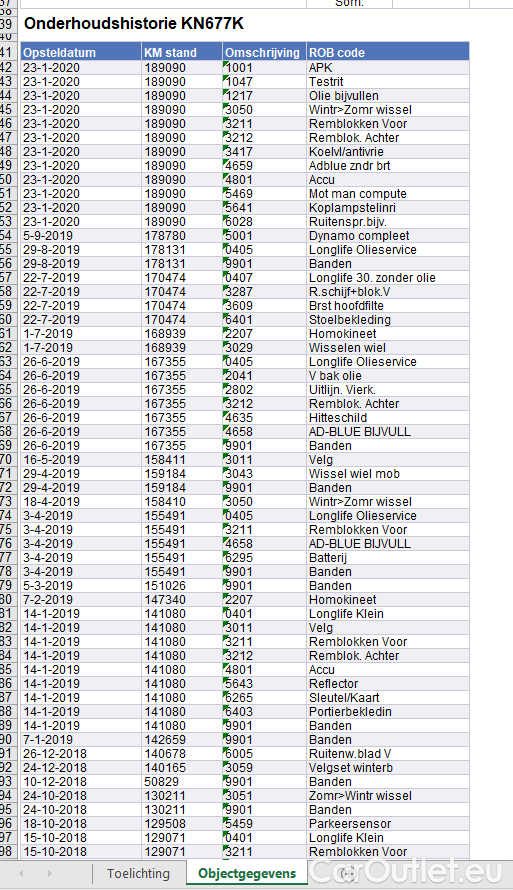Select the code cell 1001
Image resolution: width=513 pixels, height=890 pixels.
tap(264, 68)
